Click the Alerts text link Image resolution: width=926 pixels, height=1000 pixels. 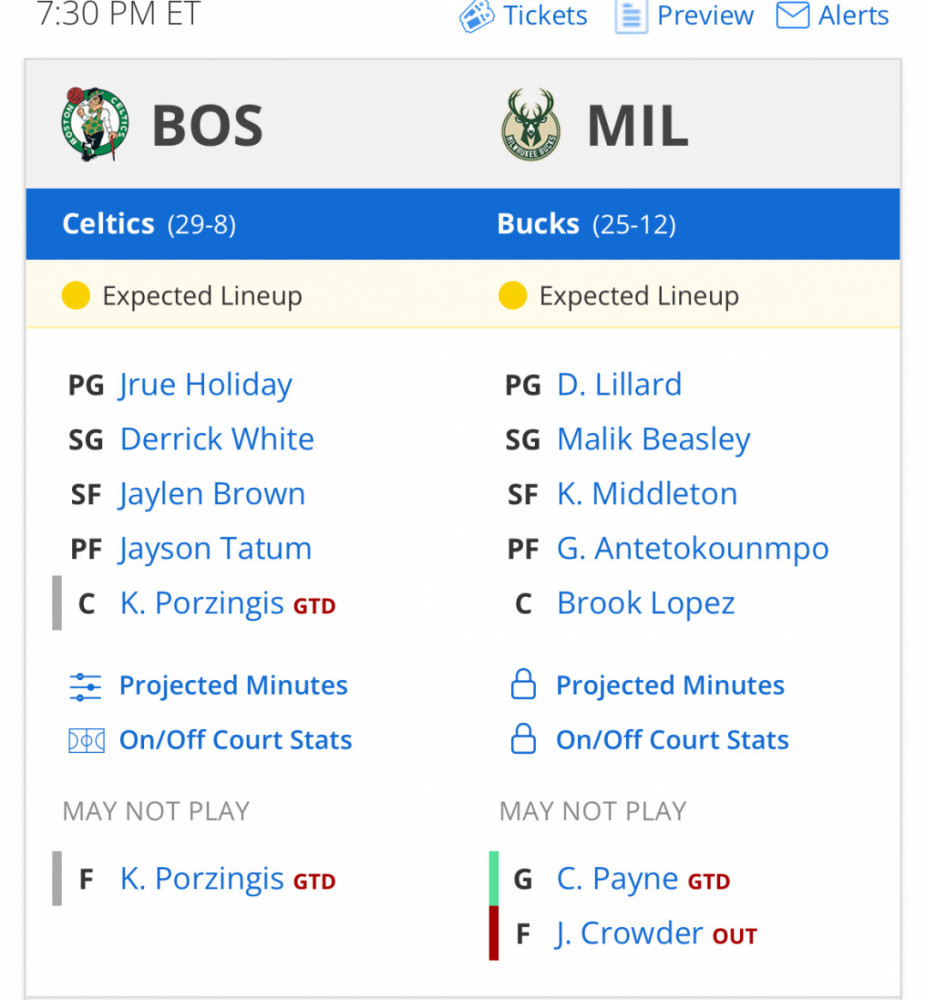point(853,15)
